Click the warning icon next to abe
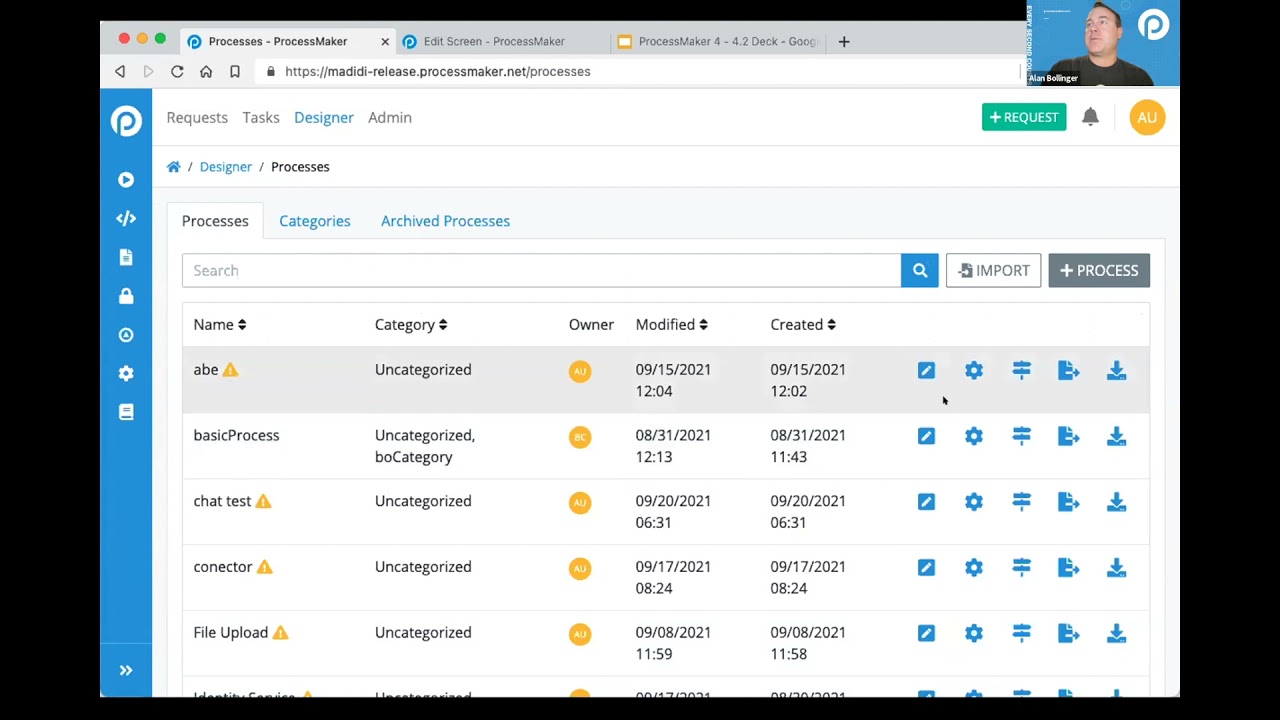 (x=230, y=370)
